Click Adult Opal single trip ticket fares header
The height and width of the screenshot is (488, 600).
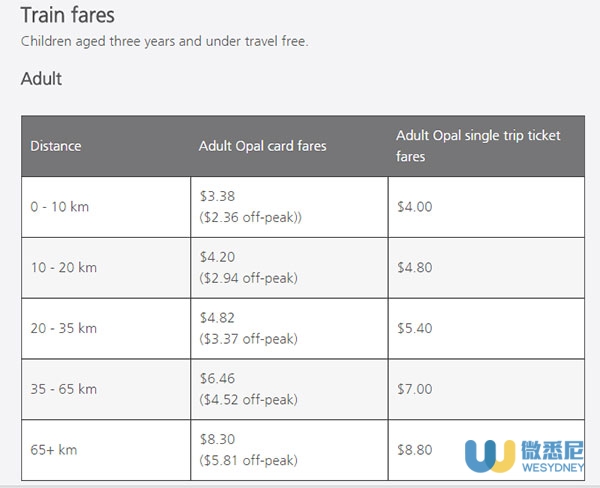pos(478,146)
